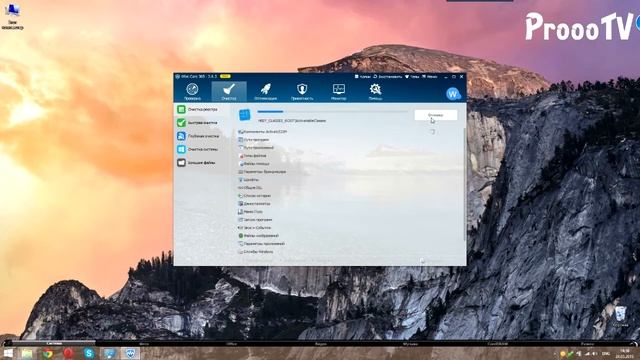Click the blue registry scan progress bar

332,111
